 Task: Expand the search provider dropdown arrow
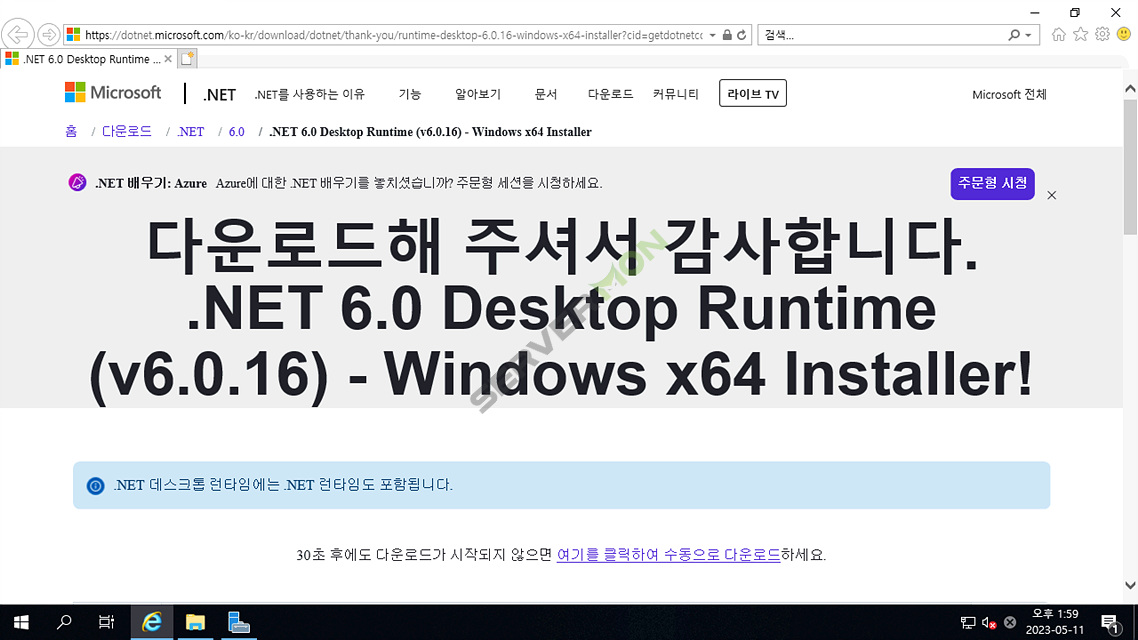pos(1028,35)
